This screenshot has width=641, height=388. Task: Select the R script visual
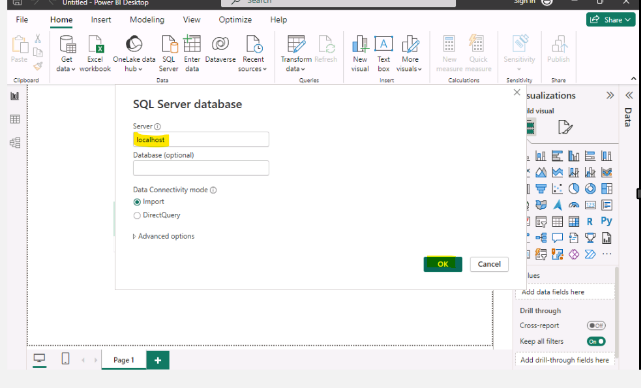[x=589, y=222]
